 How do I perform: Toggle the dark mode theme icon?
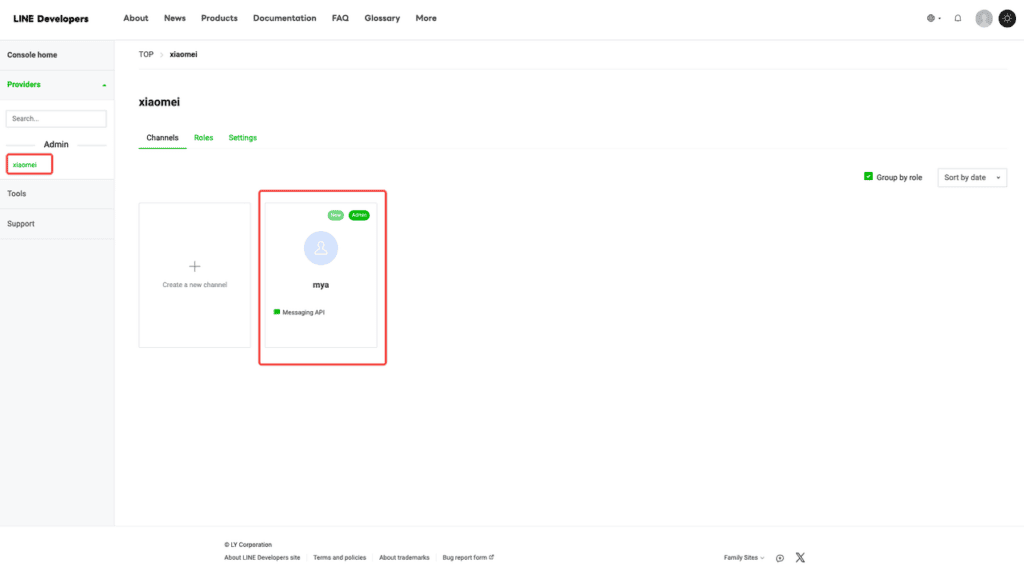pyautogui.click(x=1007, y=18)
